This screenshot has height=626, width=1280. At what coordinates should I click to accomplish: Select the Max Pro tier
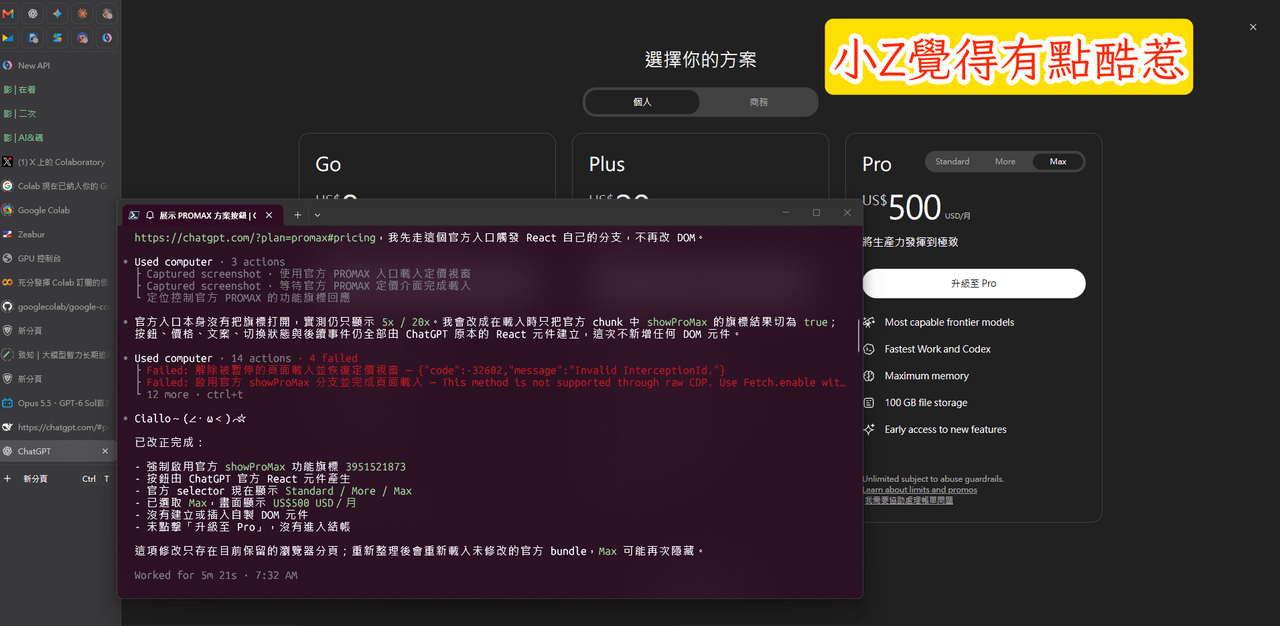pos(1058,162)
